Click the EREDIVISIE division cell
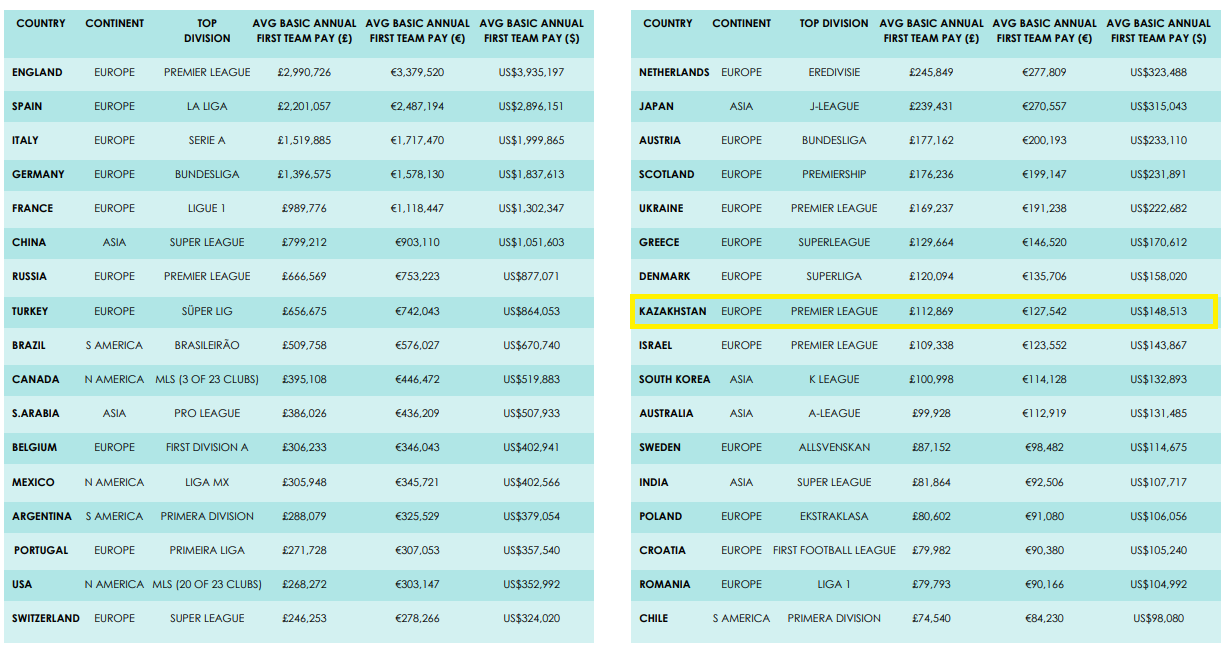This screenshot has height=651, width=1227. pyautogui.click(x=834, y=72)
